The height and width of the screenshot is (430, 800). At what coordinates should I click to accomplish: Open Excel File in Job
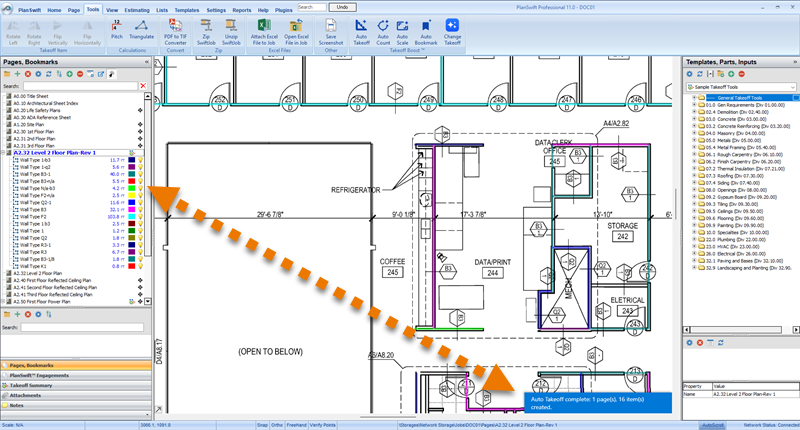(x=296, y=33)
